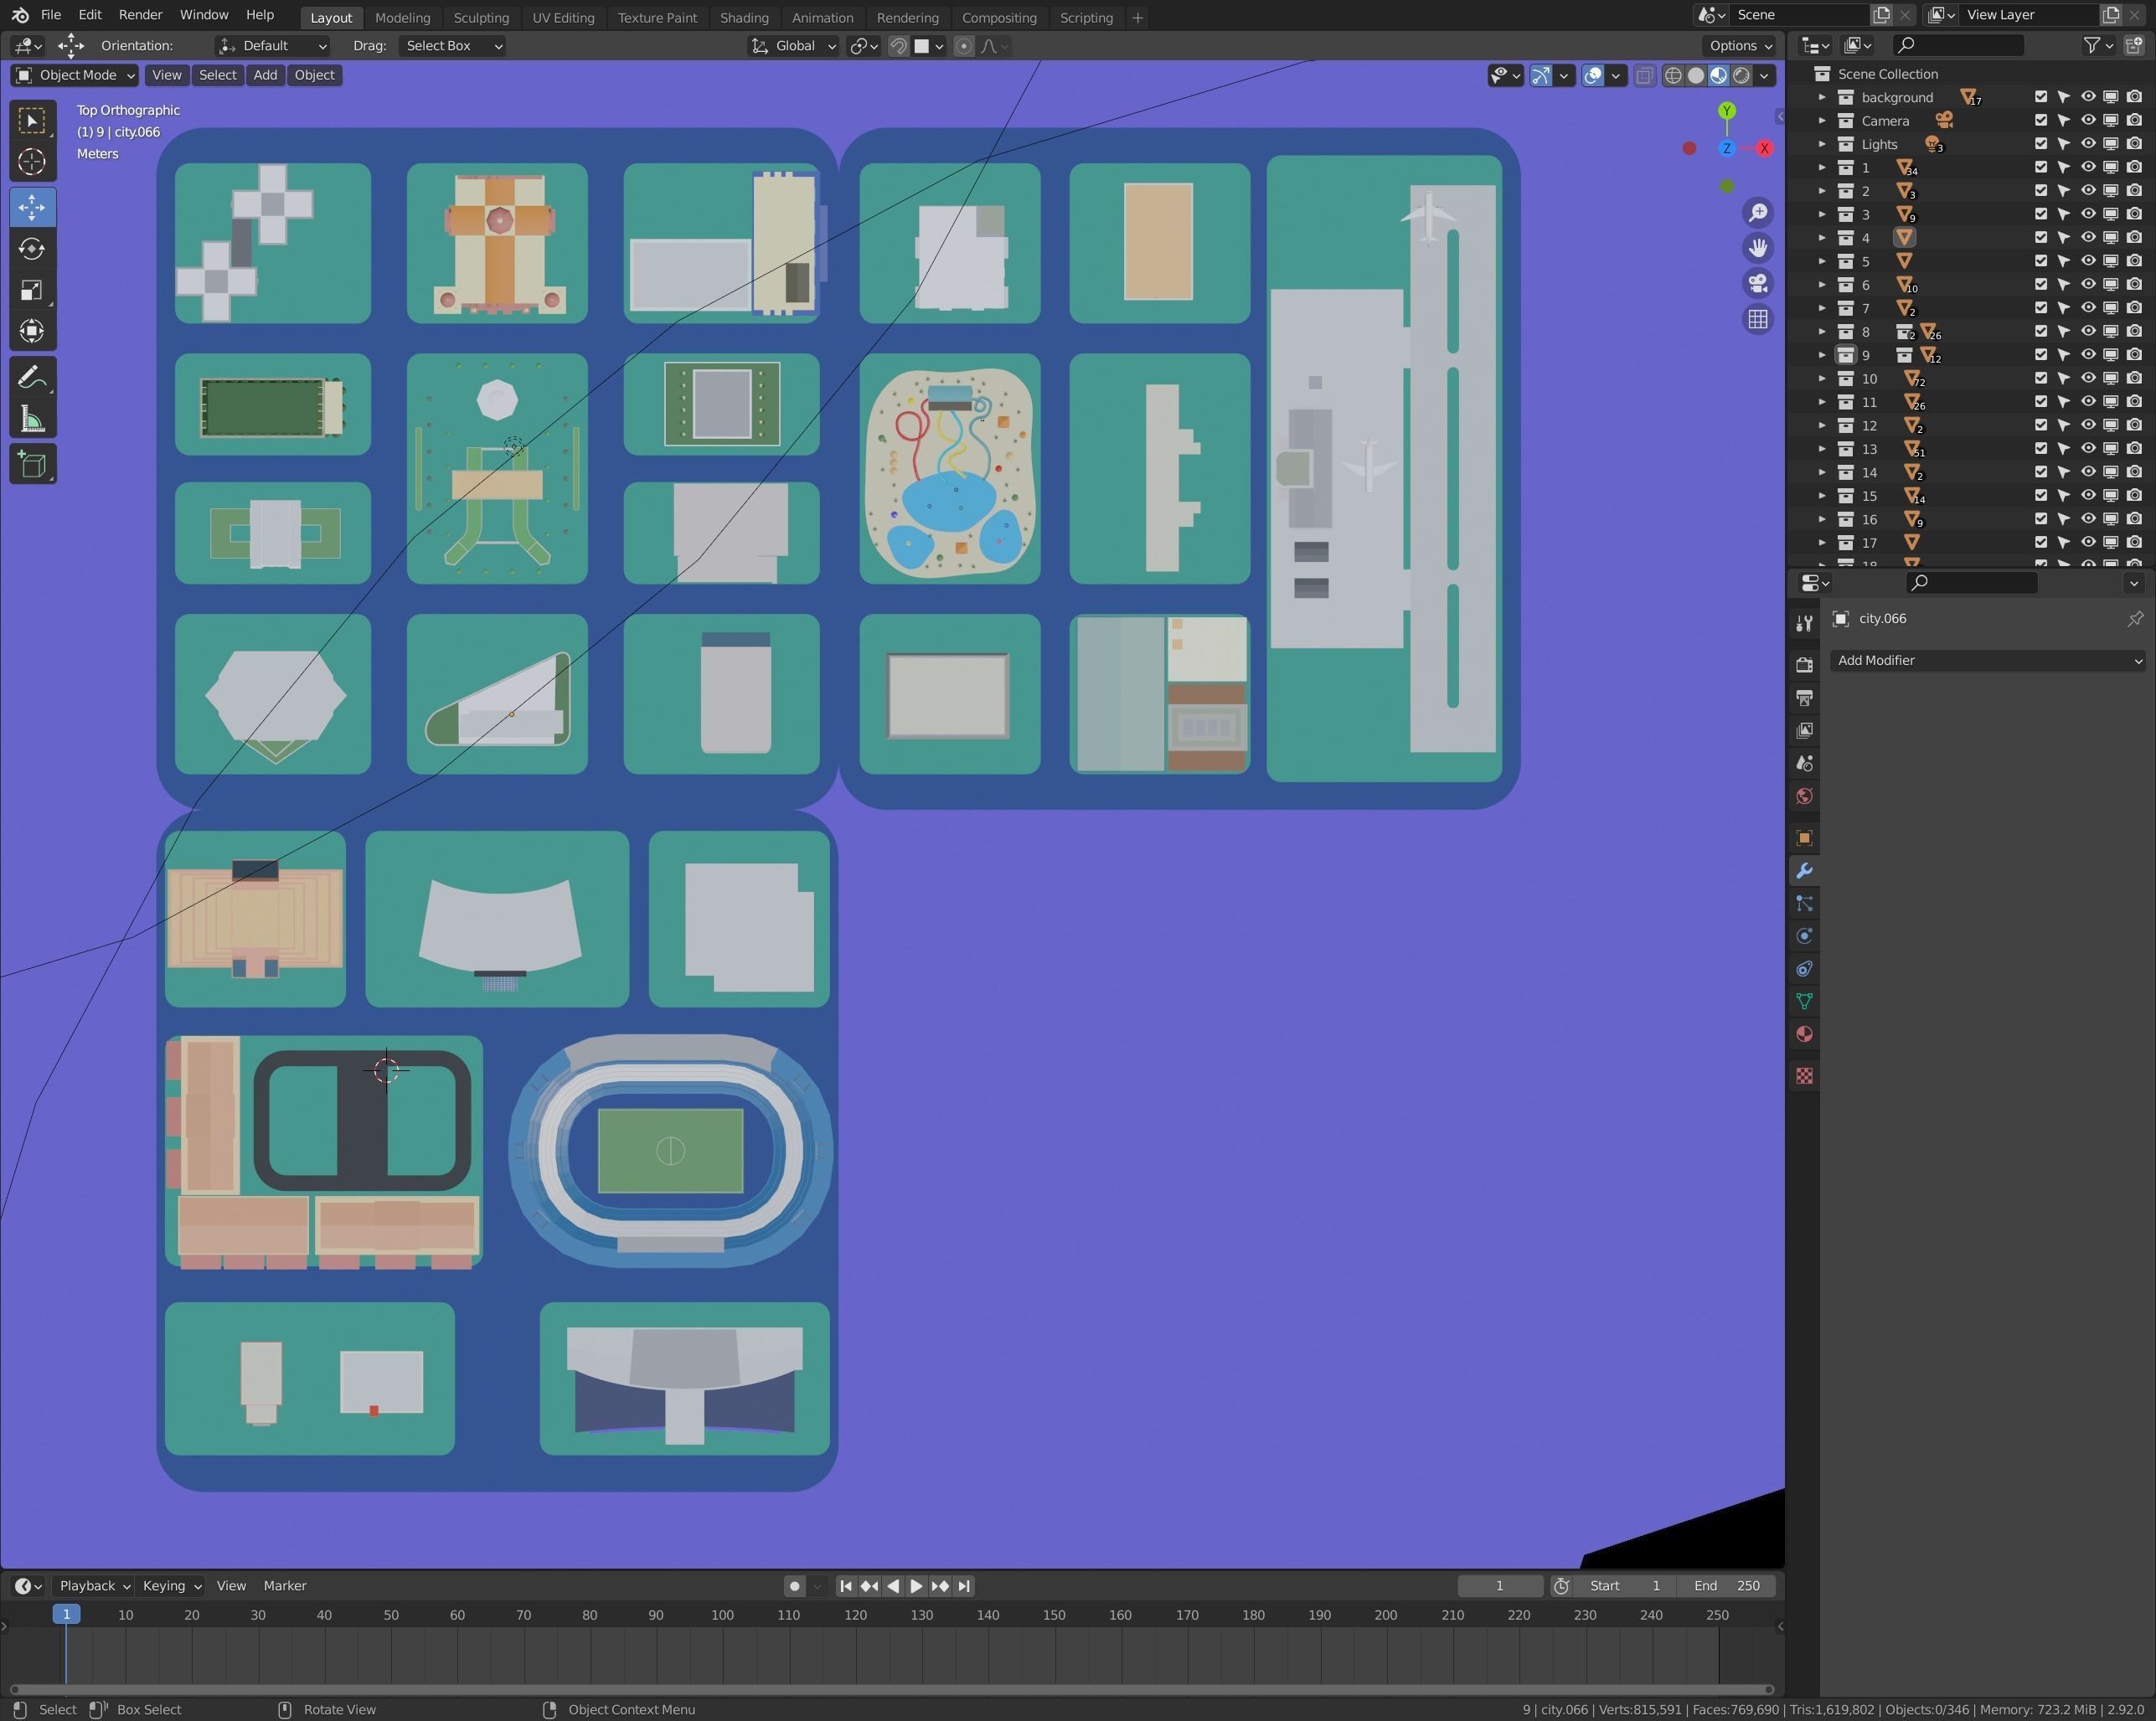Switch orthographic/perspective grid icon

point(1757,319)
